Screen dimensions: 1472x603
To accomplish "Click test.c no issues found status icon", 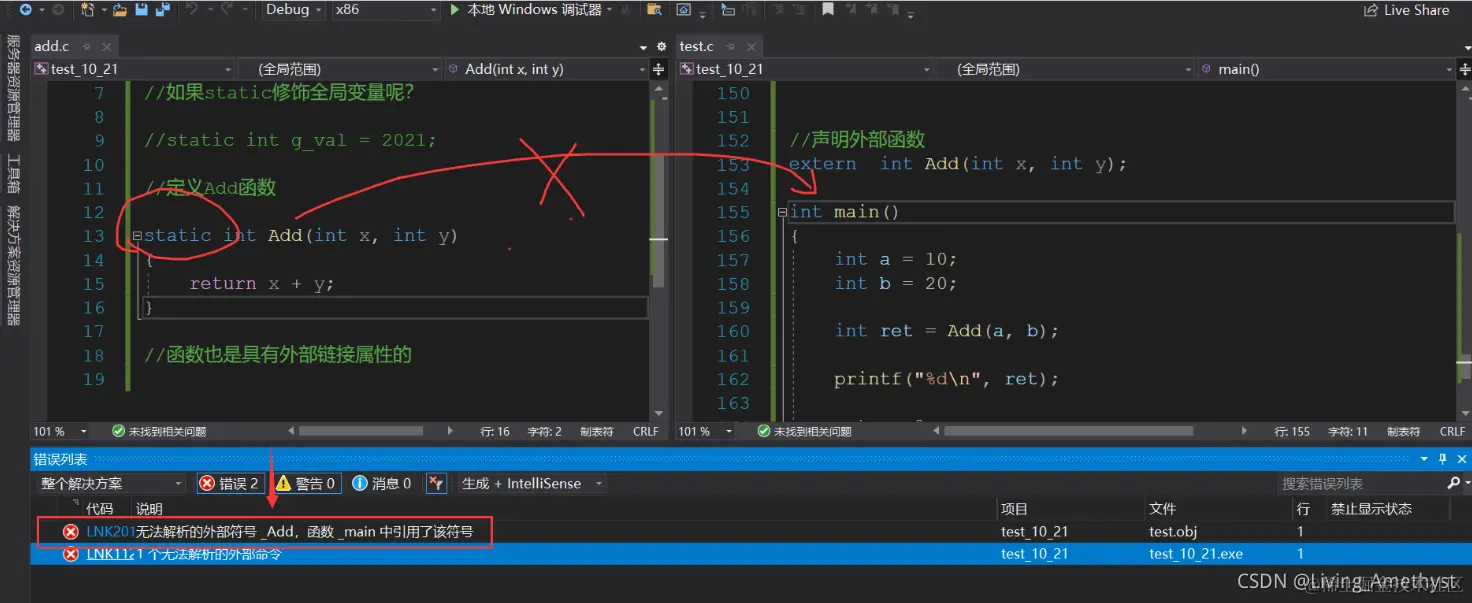I will point(764,431).
